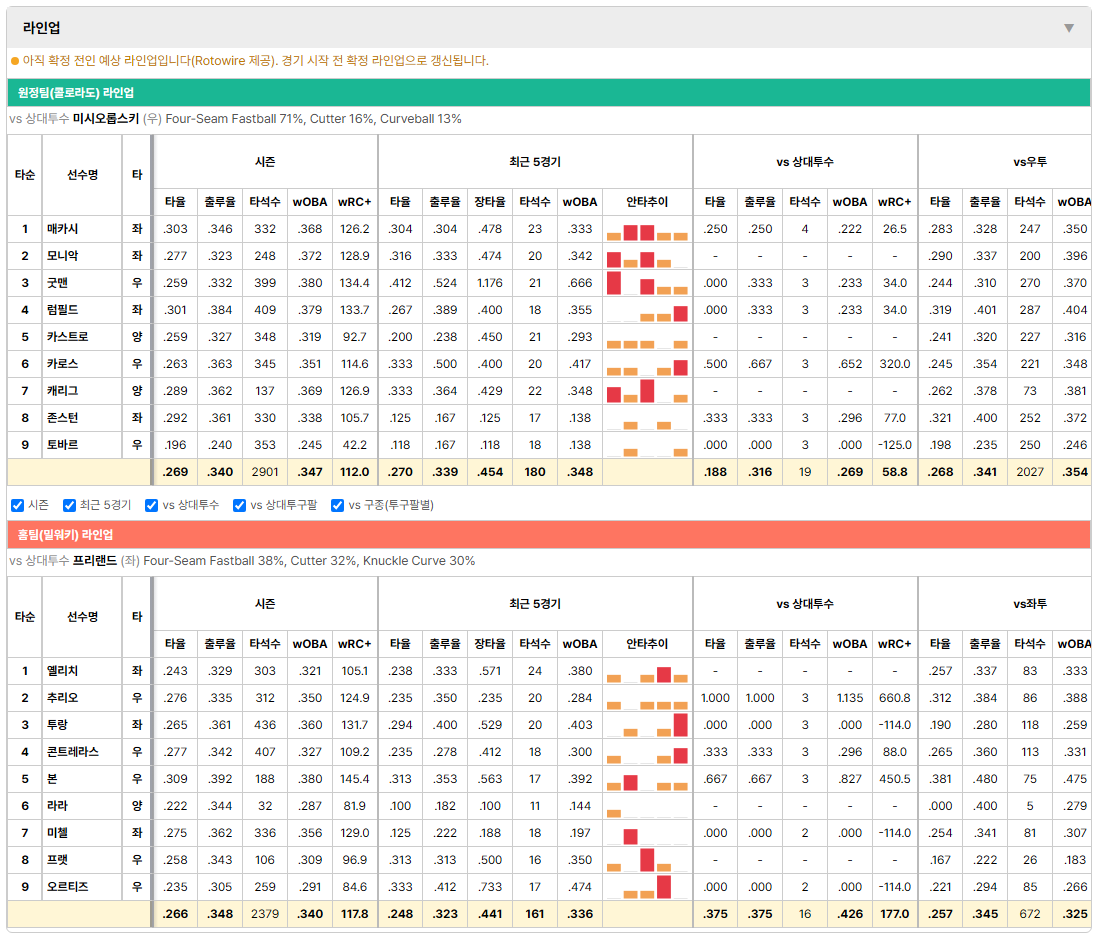Click player name 콘트레라스 in Milwaukee lineup
The width and height of the screenshot is (1098, 939).
[73, 752]
